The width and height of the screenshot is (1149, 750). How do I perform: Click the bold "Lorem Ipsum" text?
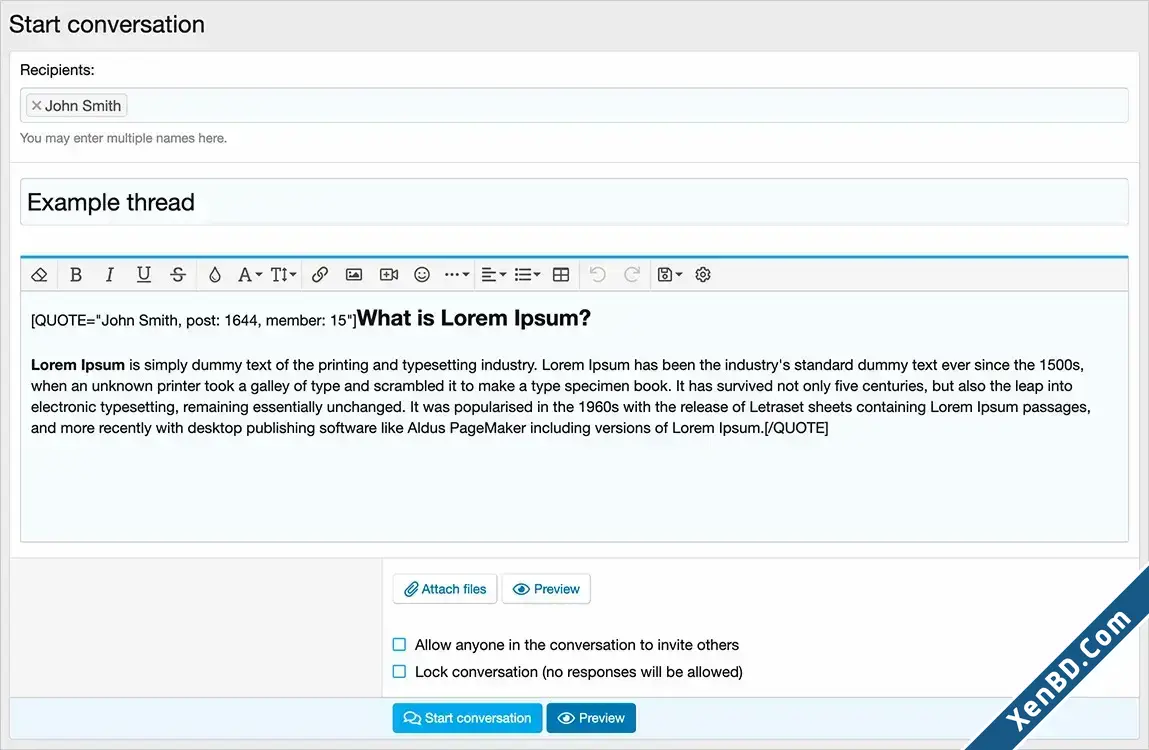click(x=78, y=365)
